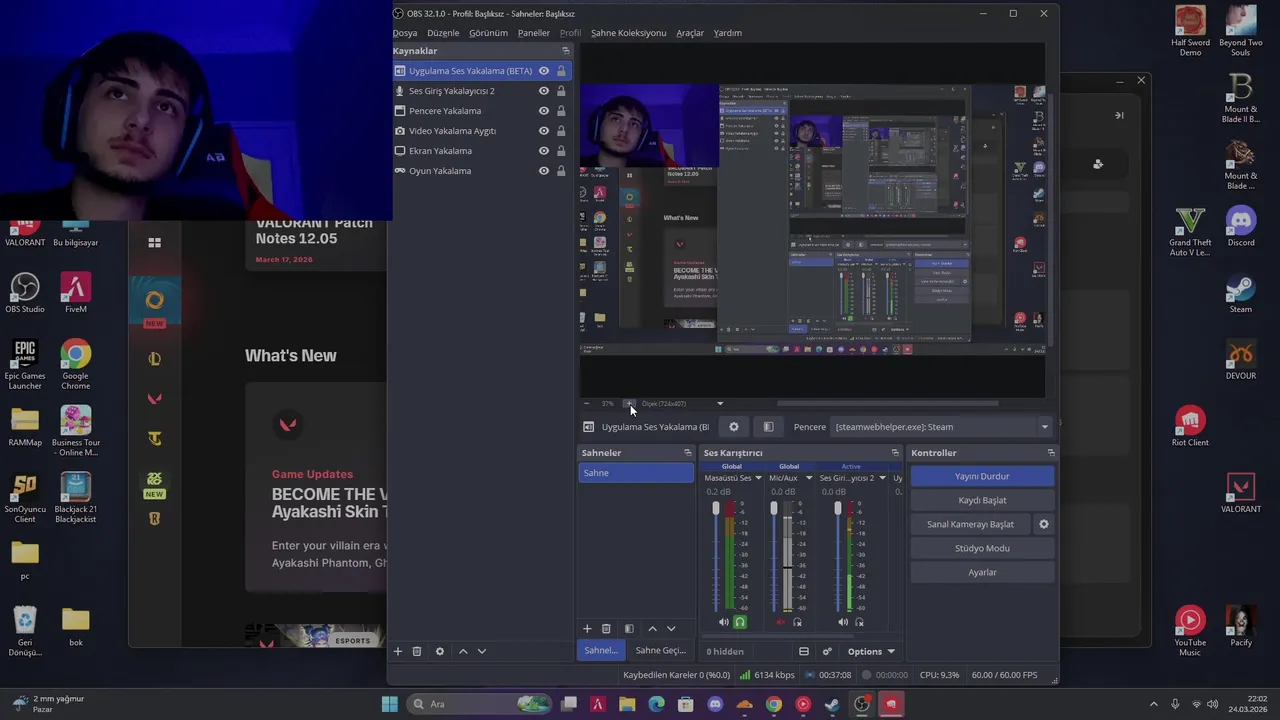Open the Google Chrome icon on the taskbar

(774, 705)
